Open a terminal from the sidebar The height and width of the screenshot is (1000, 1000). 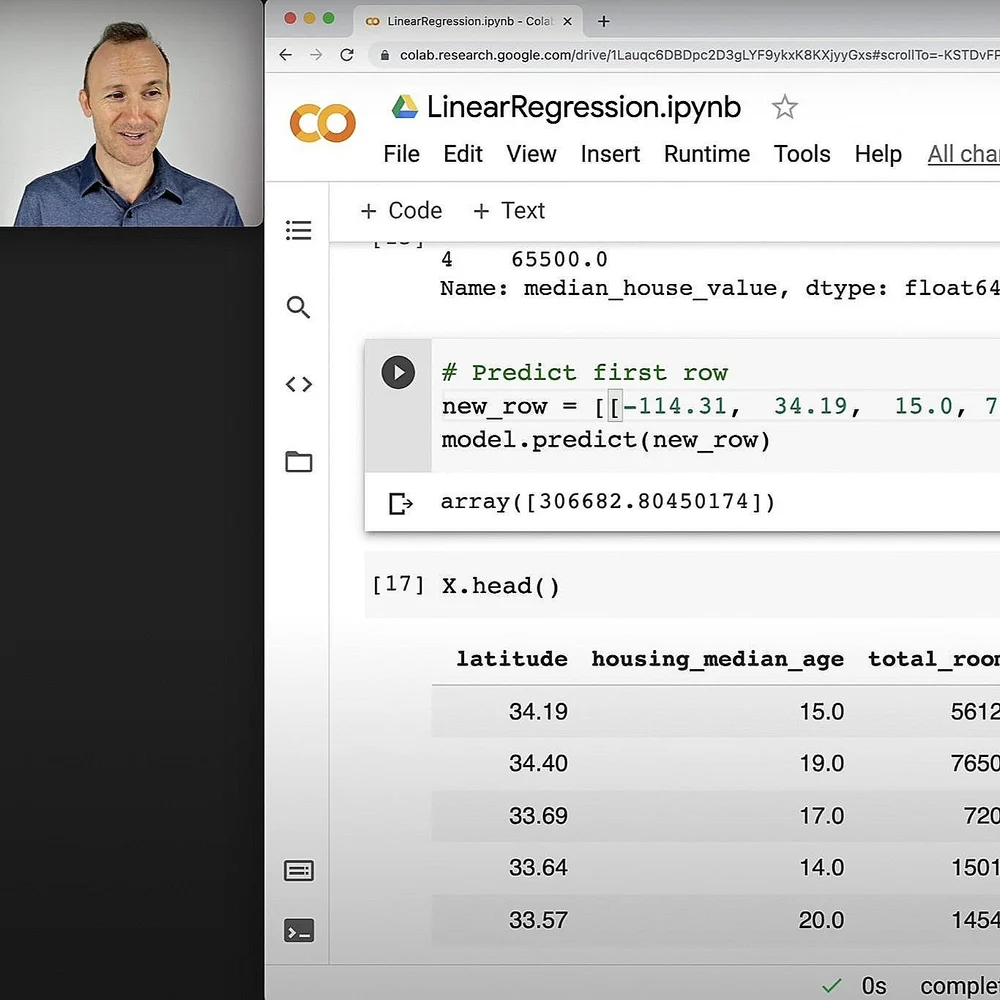298,931
